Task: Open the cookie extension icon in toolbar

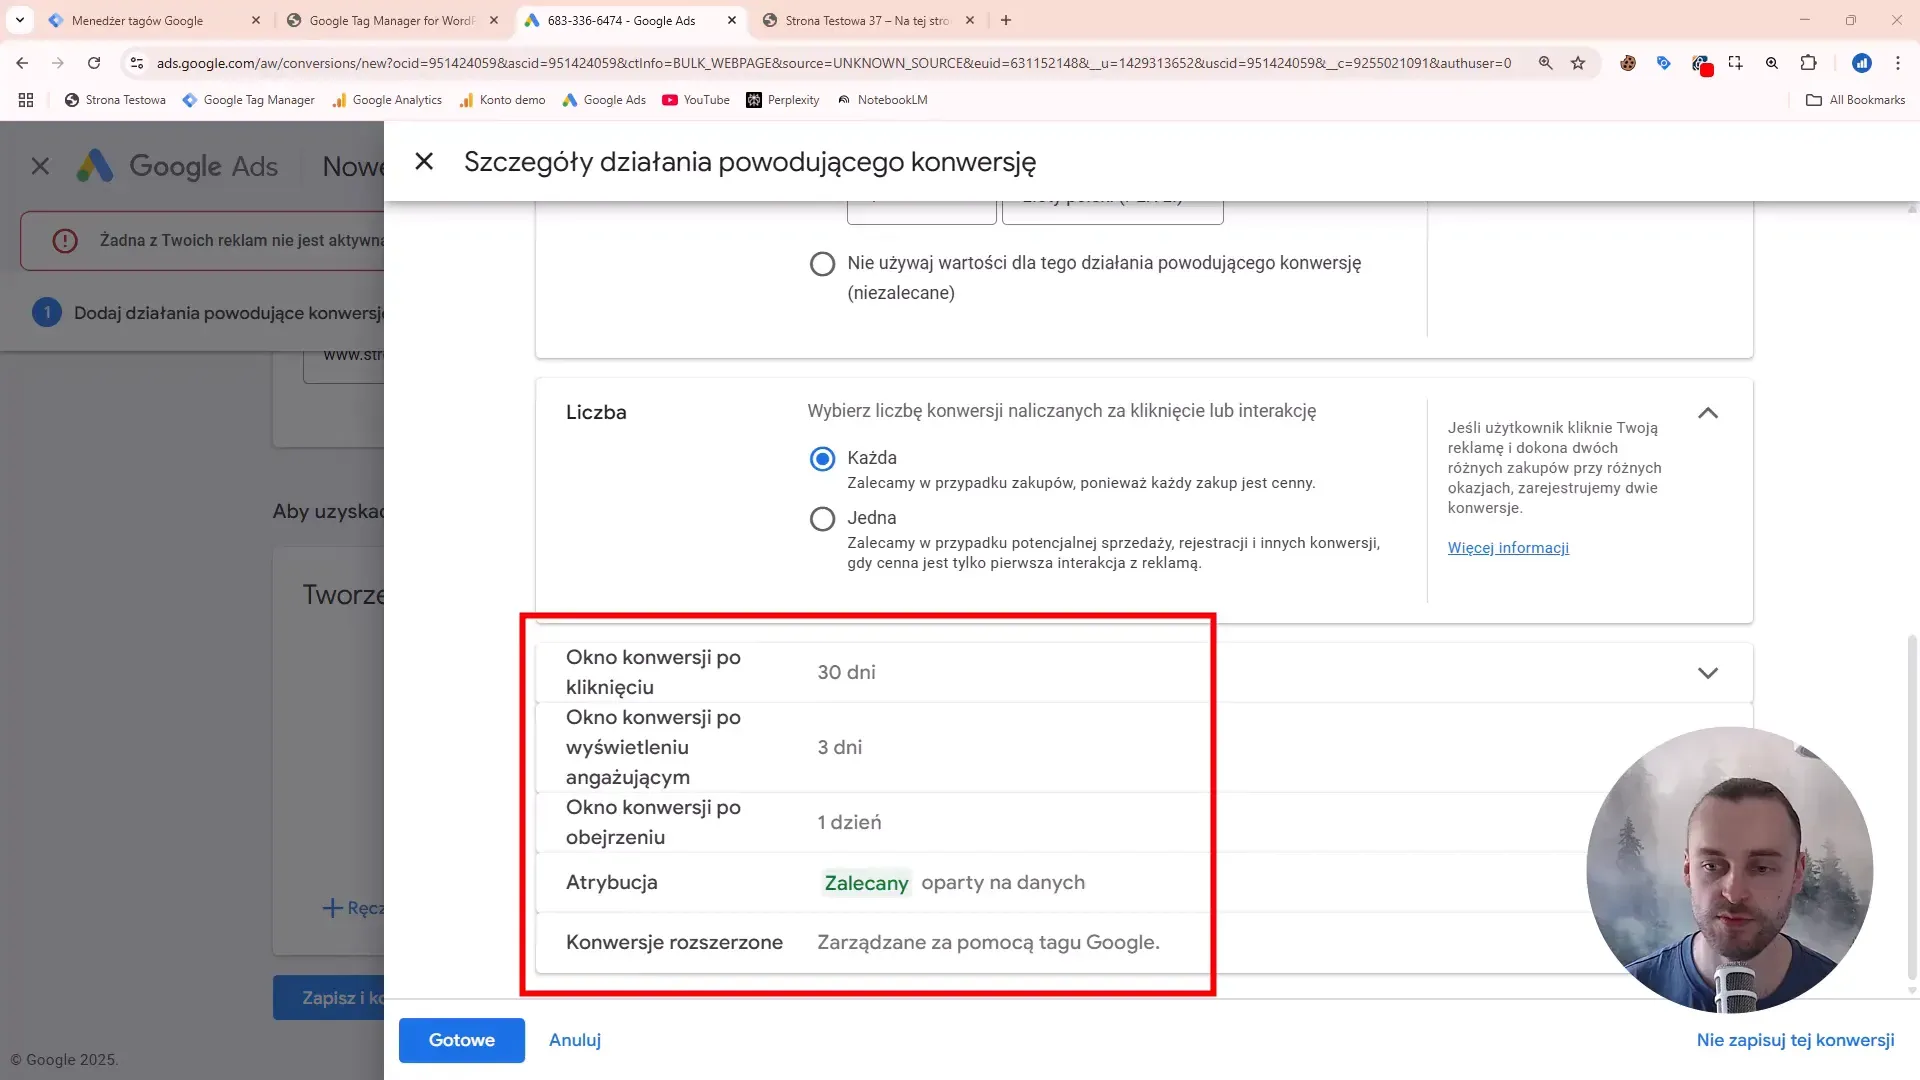Action: point(1628,63)
